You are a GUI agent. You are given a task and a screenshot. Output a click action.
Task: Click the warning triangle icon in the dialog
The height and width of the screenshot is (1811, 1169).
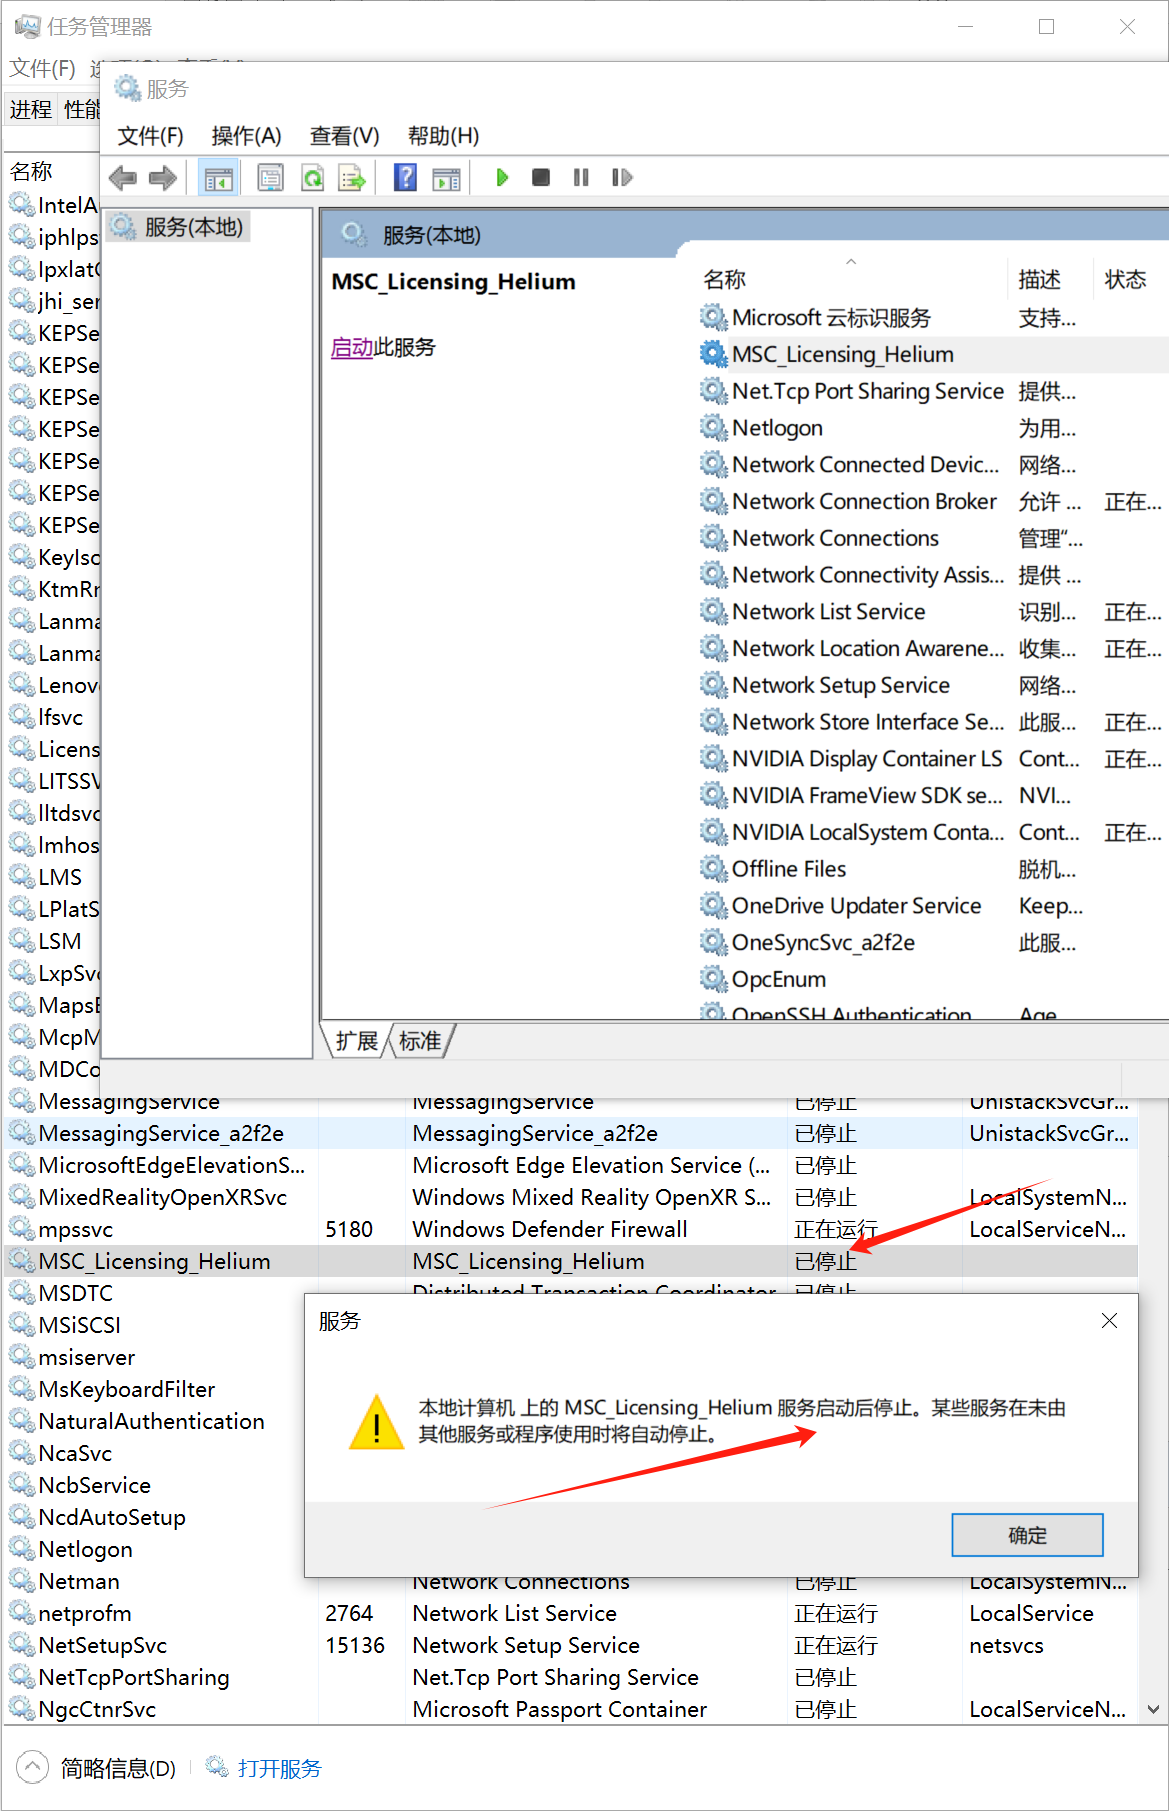[x=376, y=1421]
